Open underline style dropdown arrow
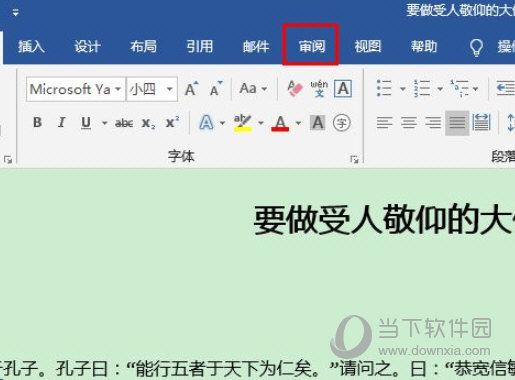This screenshot has width=515, height=380. [x=104, y=123]
